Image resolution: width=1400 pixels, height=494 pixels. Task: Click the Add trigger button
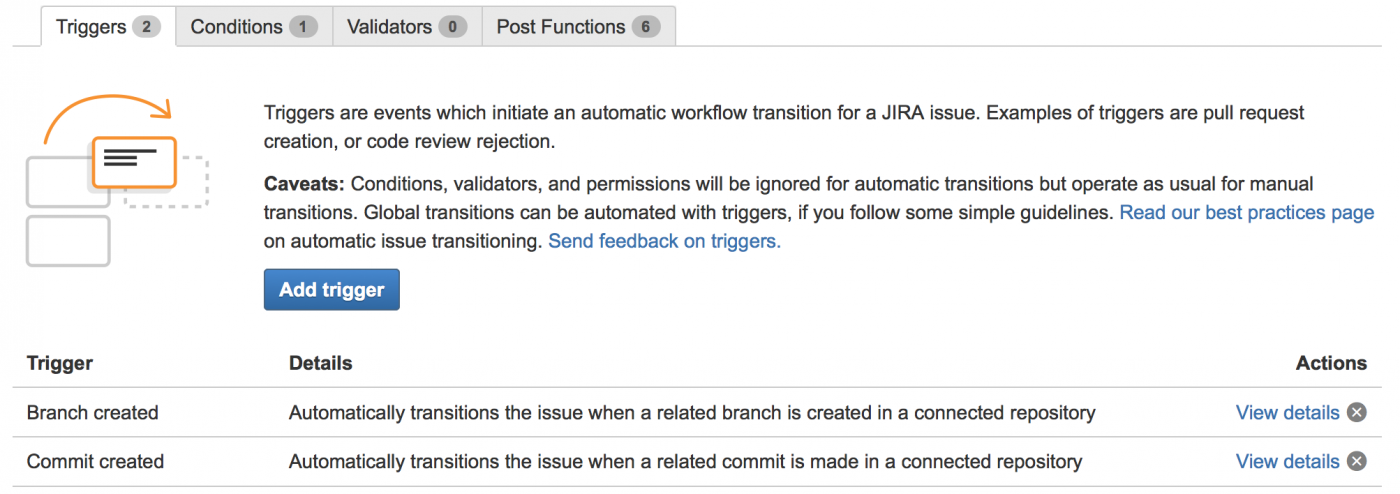point(331,290)
